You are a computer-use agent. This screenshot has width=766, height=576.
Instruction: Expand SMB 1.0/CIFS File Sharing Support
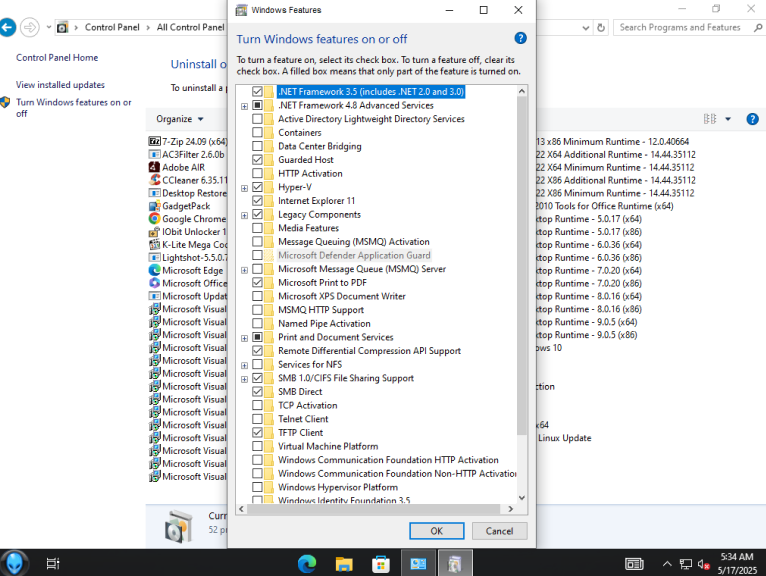pyautogui.click(x=244, y=379)
